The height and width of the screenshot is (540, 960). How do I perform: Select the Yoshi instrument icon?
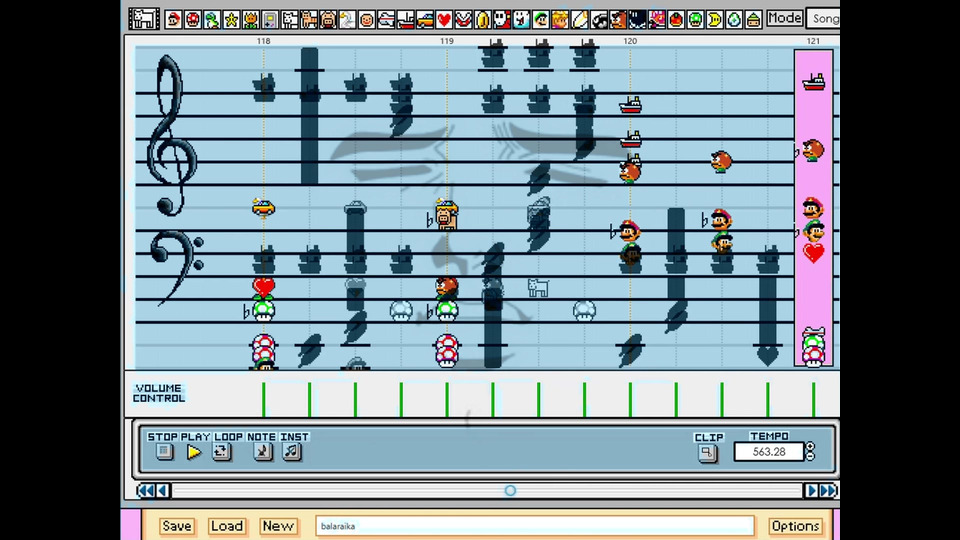pyautogui.click(x=212, y=20)
